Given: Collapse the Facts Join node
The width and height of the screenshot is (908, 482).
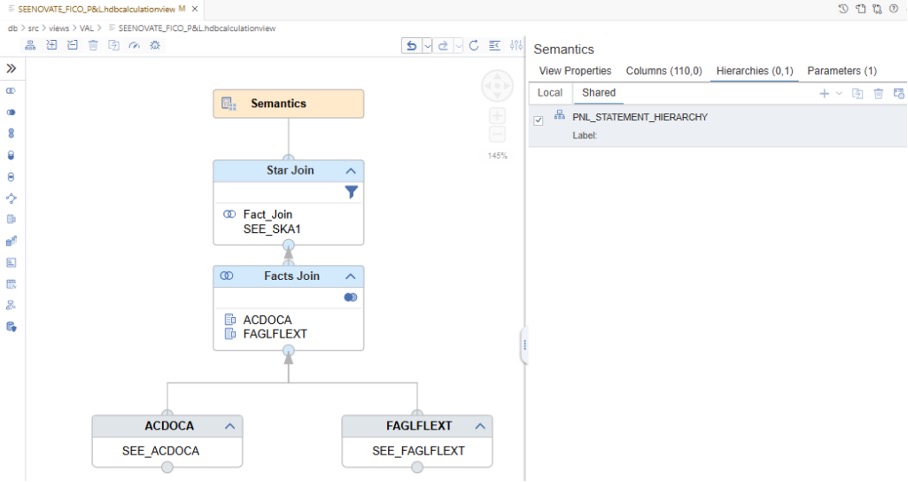Looking at the screenshot, I should click(350, 277).
